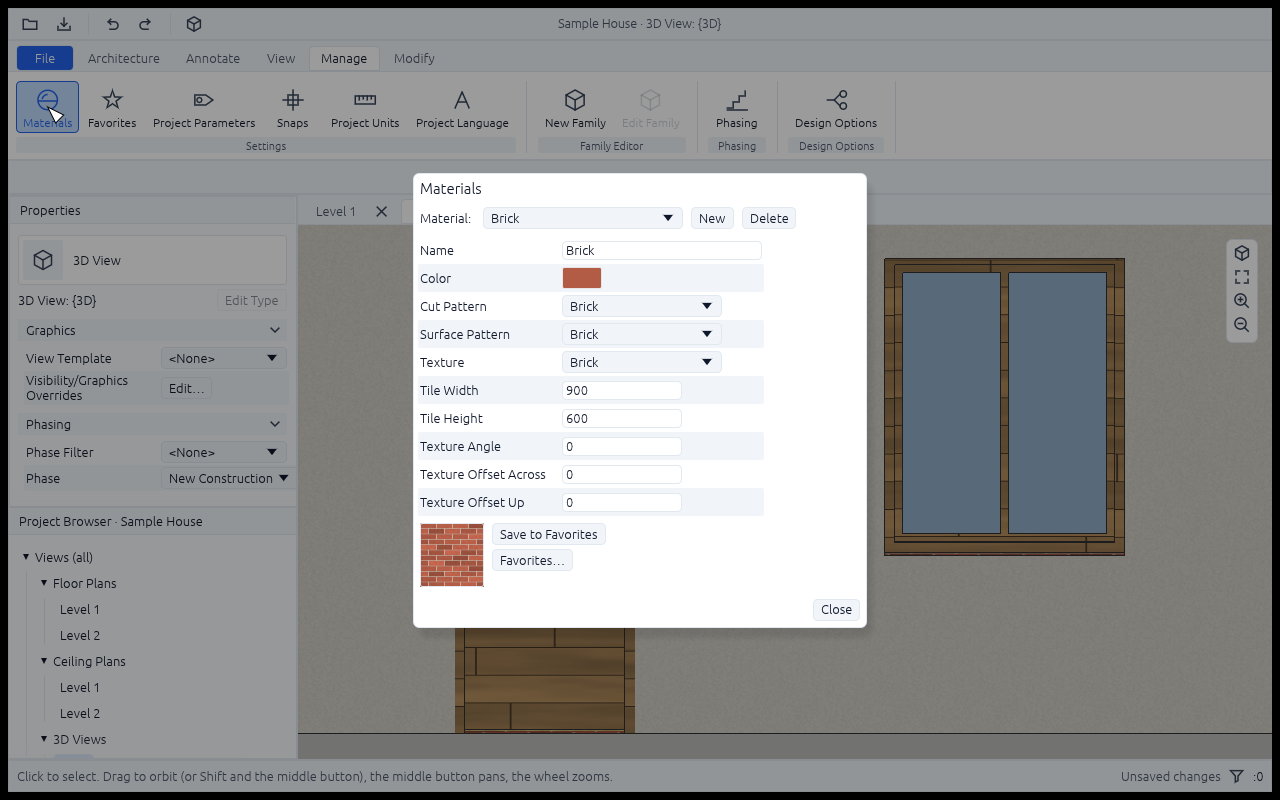
Task: Click Save to Favorites
Action: (x=549, y=534)
